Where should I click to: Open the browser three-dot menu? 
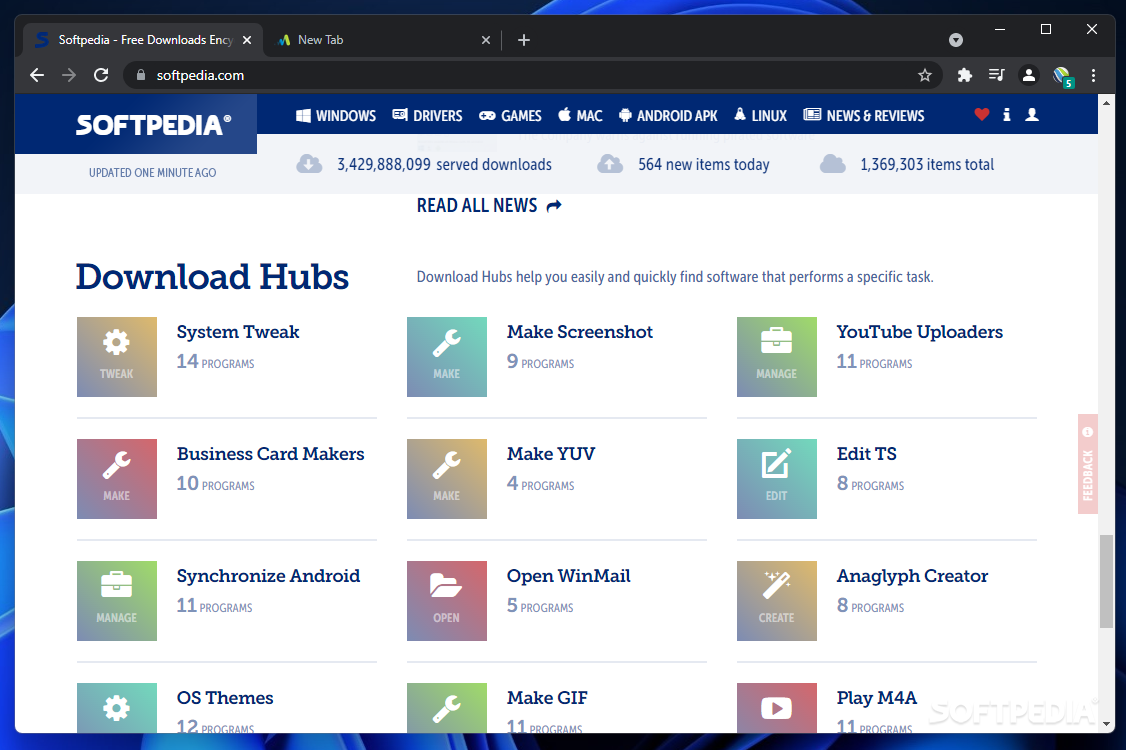click(x=1093, y=75)
